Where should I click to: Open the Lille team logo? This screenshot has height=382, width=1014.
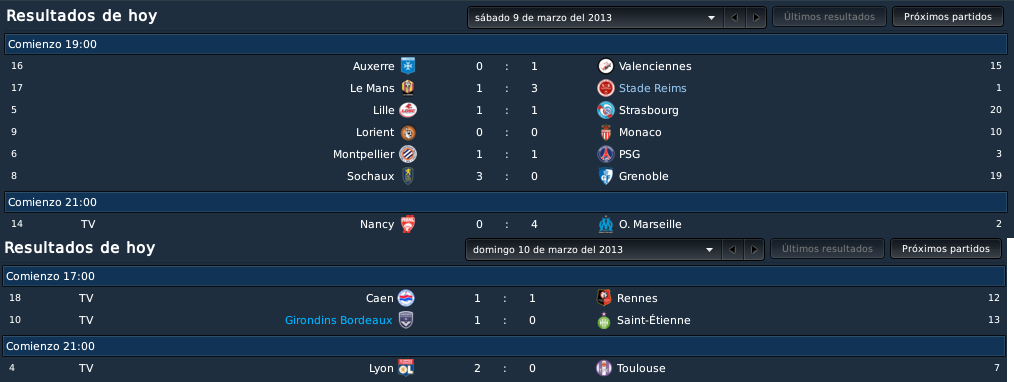point(407,110)
